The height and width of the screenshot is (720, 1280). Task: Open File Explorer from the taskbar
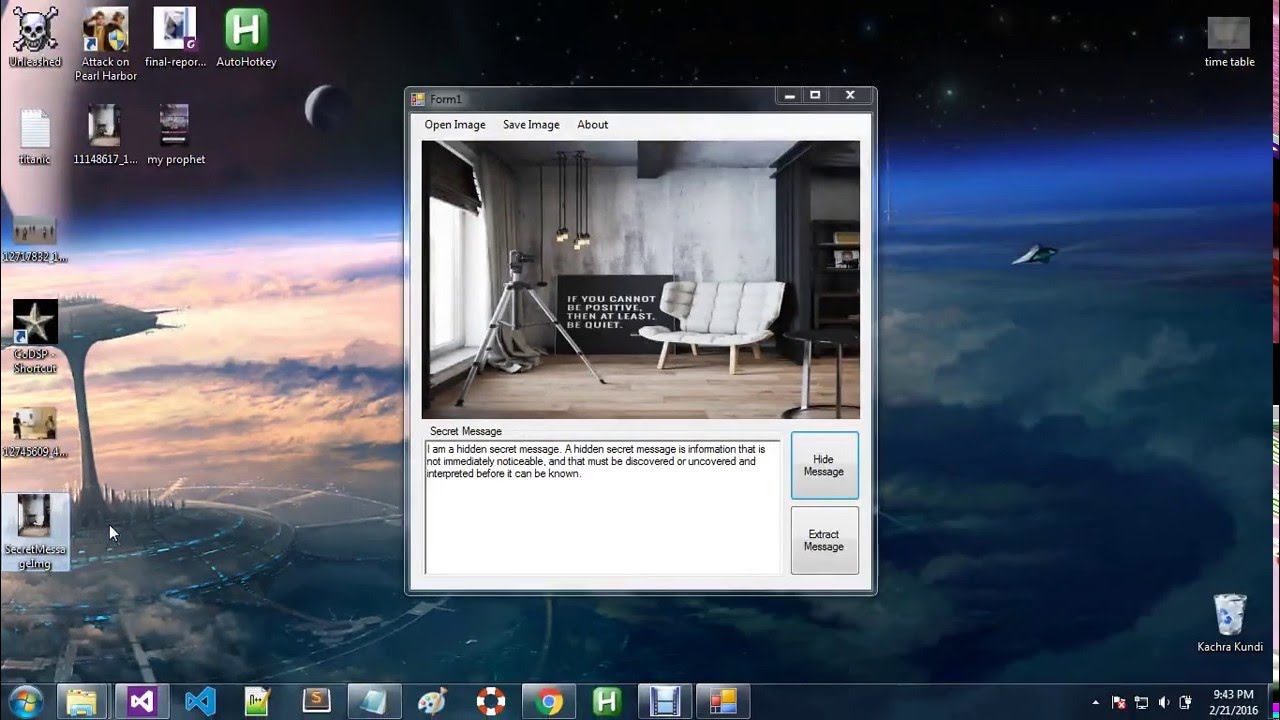tap(83, 702)
